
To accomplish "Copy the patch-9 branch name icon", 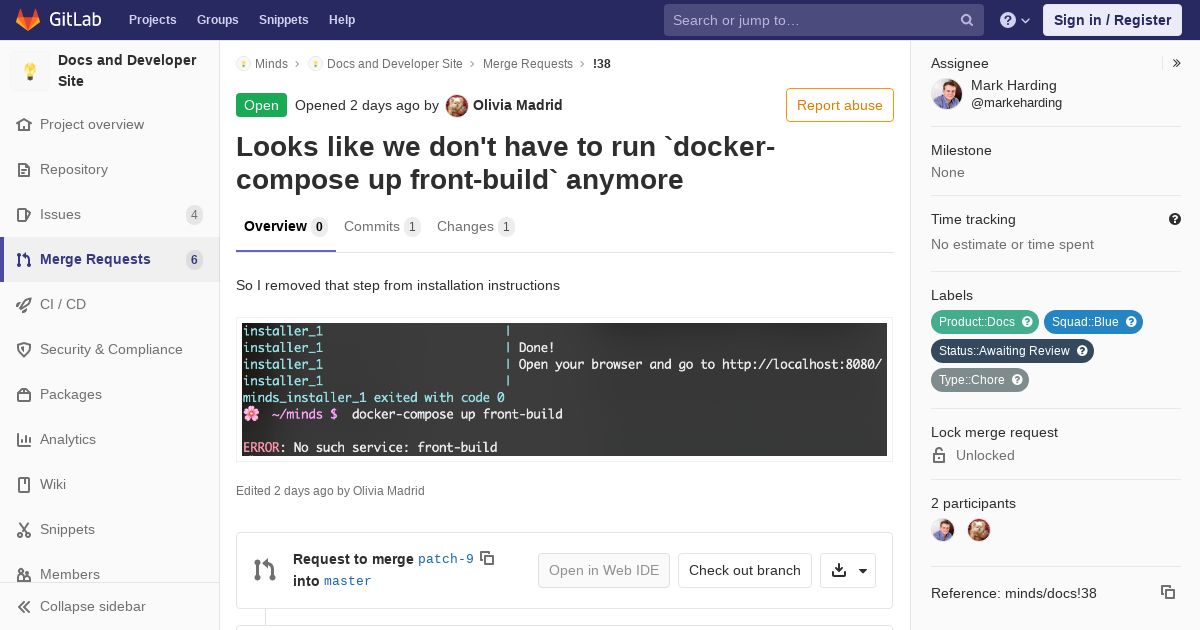I will coord(487,558).
